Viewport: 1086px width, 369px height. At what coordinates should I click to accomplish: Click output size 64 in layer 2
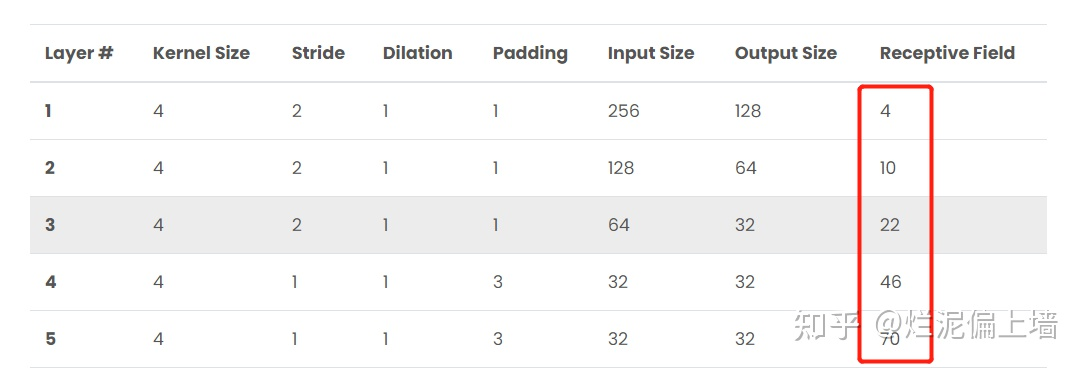pos(746,168)
